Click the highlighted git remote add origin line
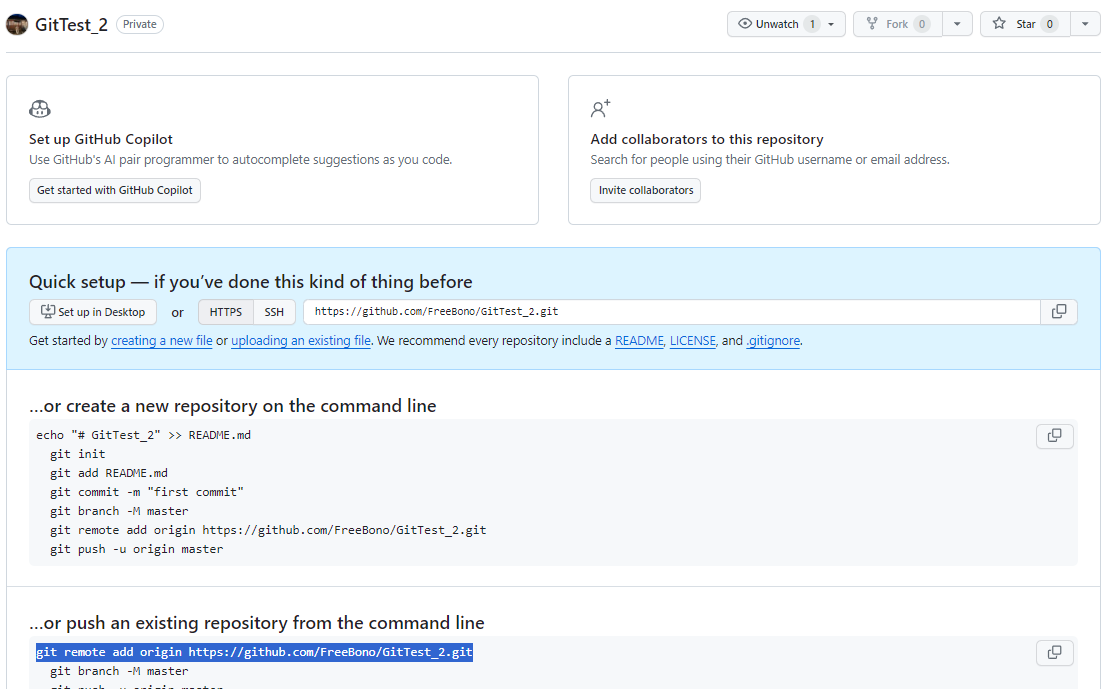This screenshot has width=1109, height=689. [x=255, y=652]
